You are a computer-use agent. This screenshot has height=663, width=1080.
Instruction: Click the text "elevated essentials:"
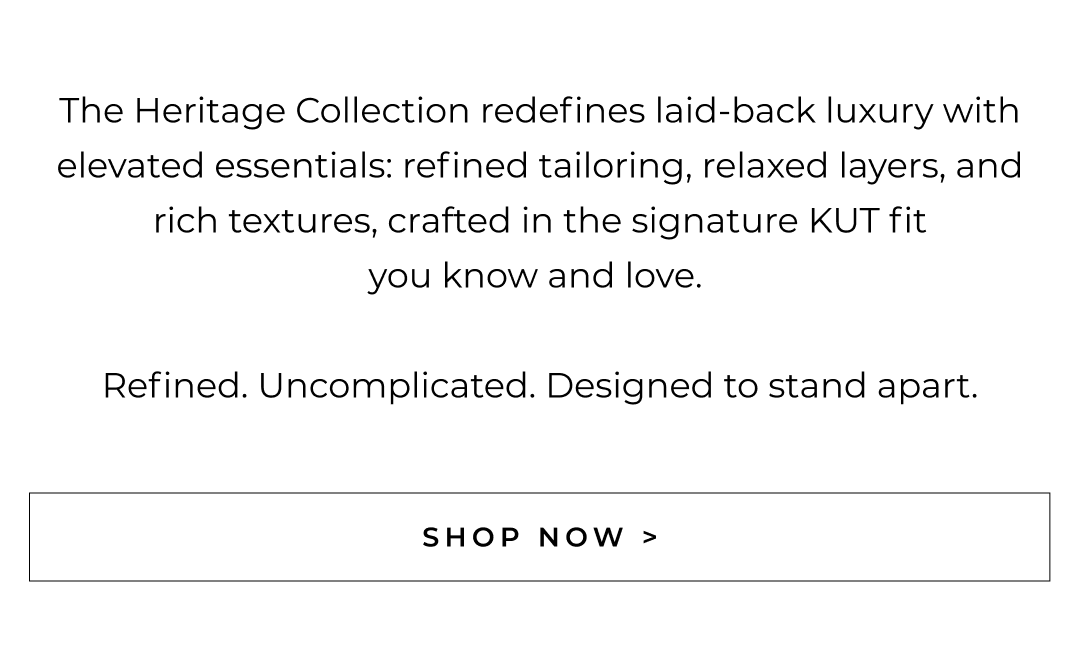pyautogui.click(x=224, y=166)
